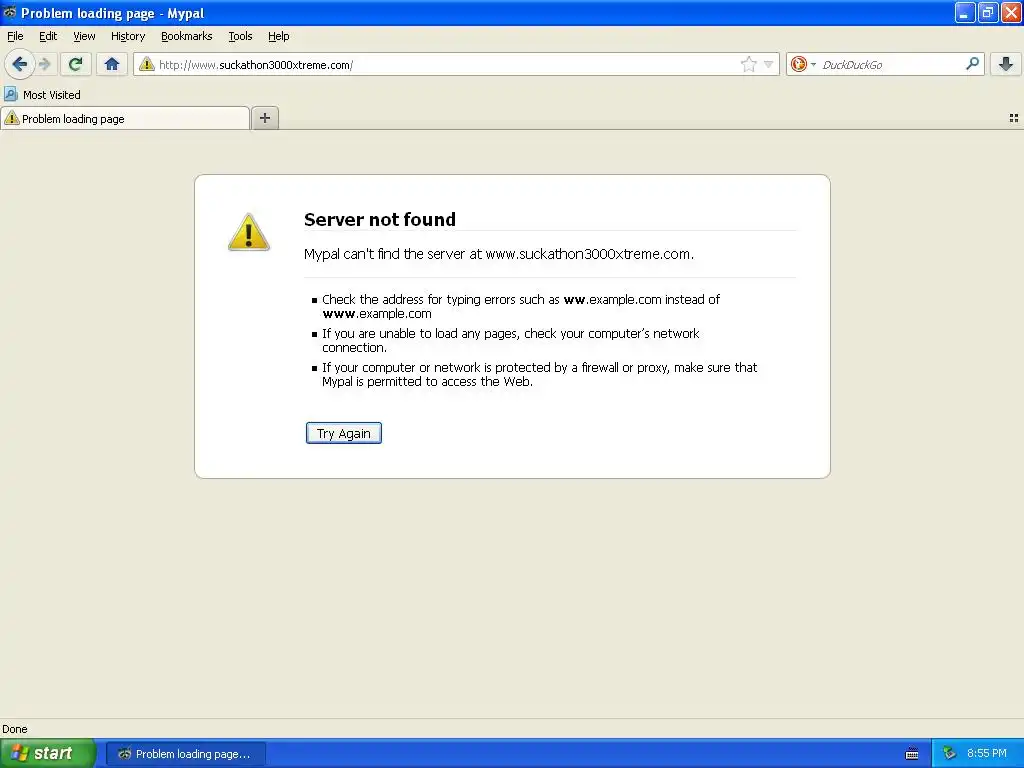Click the Try Again button
Image resolution: width=1024 pixels, height=768 pixels.
(344, 433)
